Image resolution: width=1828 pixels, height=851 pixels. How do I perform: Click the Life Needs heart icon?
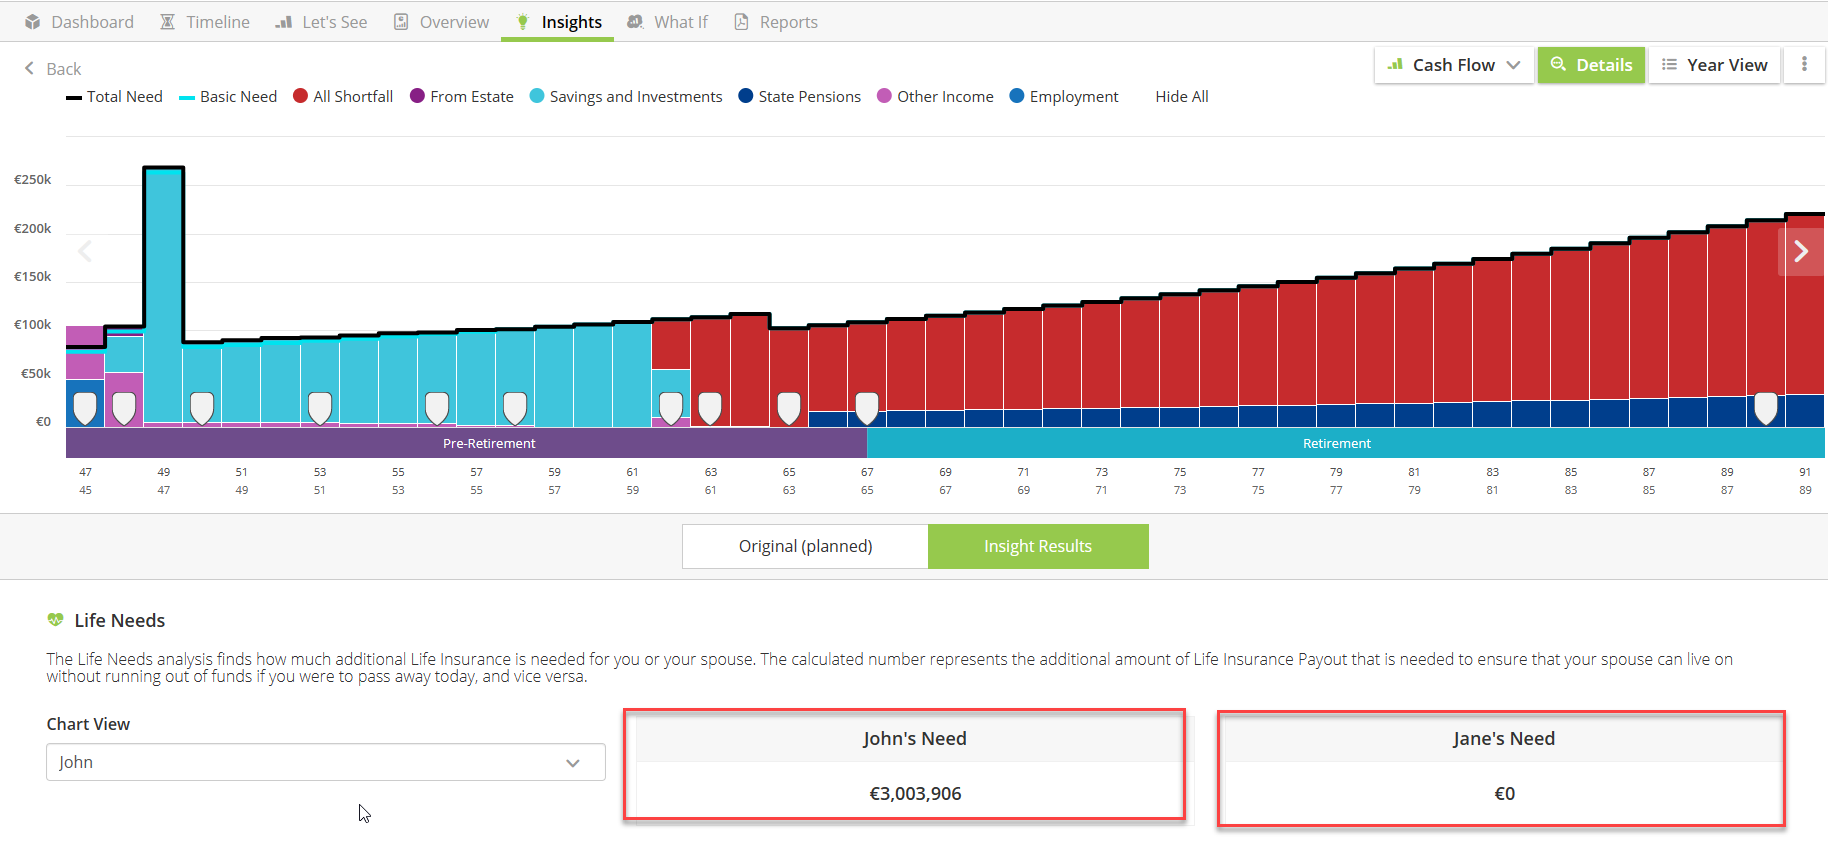55,620
